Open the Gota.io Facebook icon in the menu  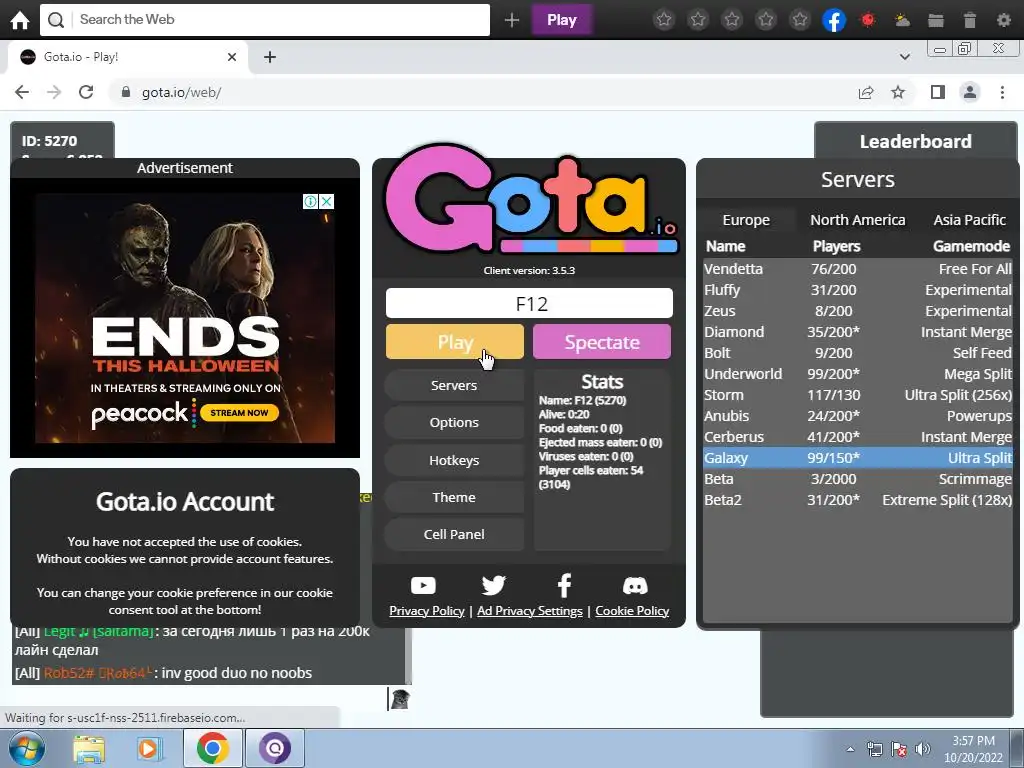point(564,585)
